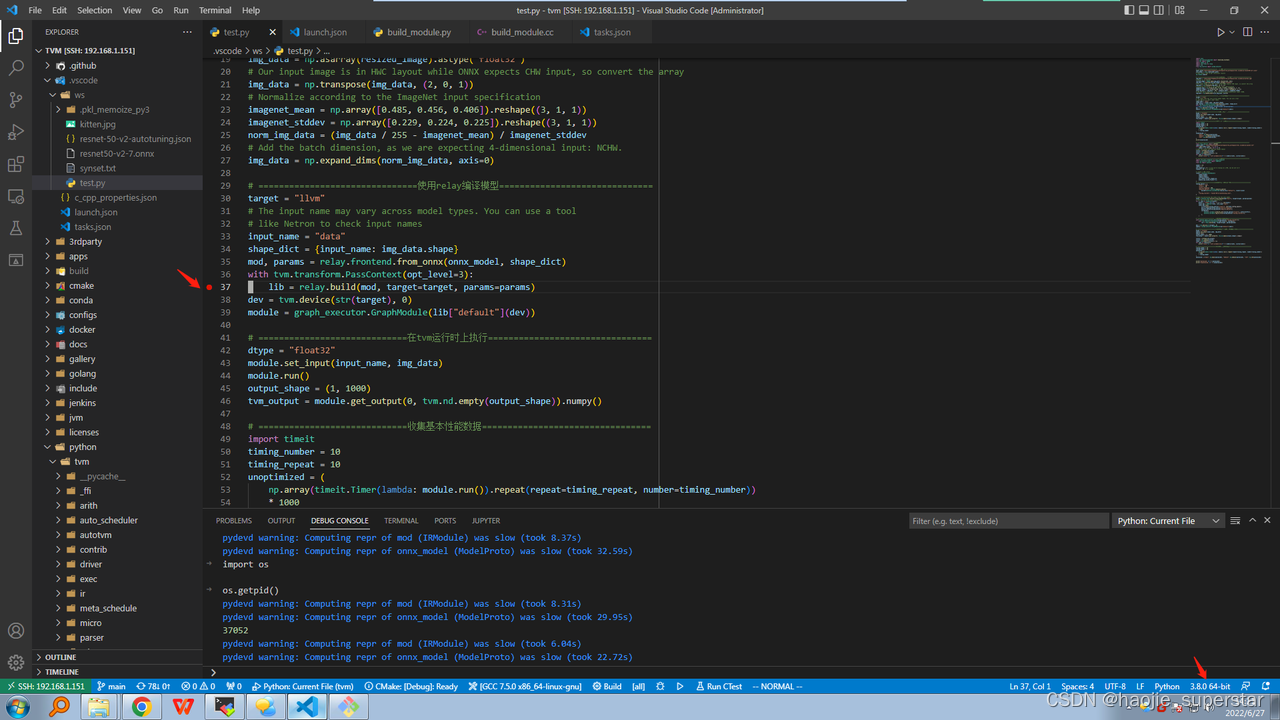Click Ln 37, Col 1 status entry
Image resolution: width=1280 pixels, height=720 pixels.
tap(1029, 686)
